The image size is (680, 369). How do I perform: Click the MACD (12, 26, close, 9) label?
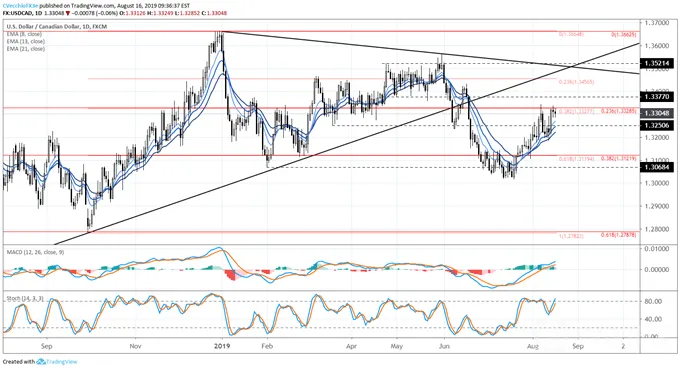(x=35, y=252)
